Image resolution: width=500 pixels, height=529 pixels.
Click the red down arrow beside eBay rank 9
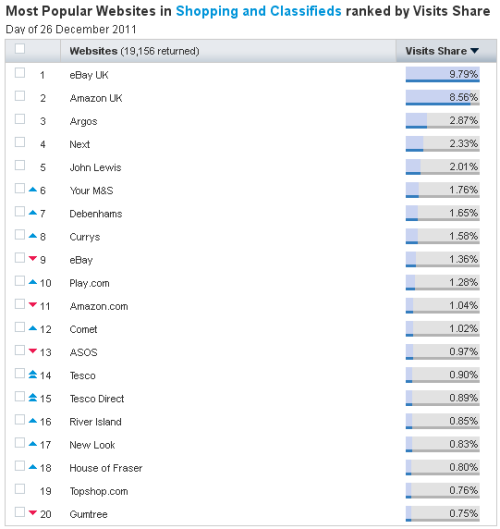(x=33, y=259)
